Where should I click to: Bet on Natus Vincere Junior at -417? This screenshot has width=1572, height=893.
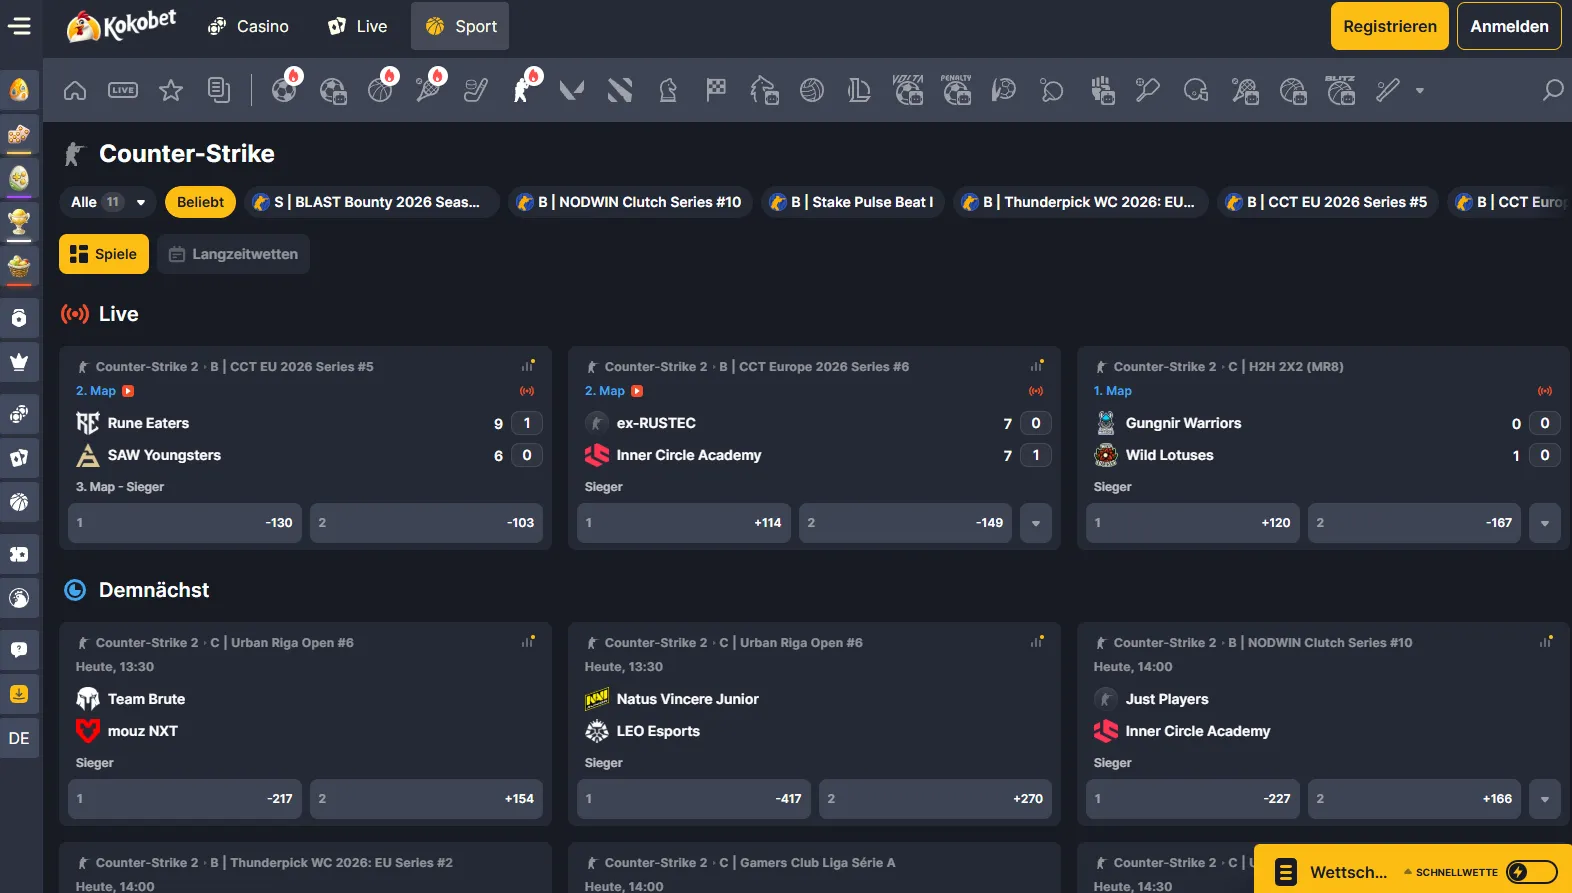(694, 799)
